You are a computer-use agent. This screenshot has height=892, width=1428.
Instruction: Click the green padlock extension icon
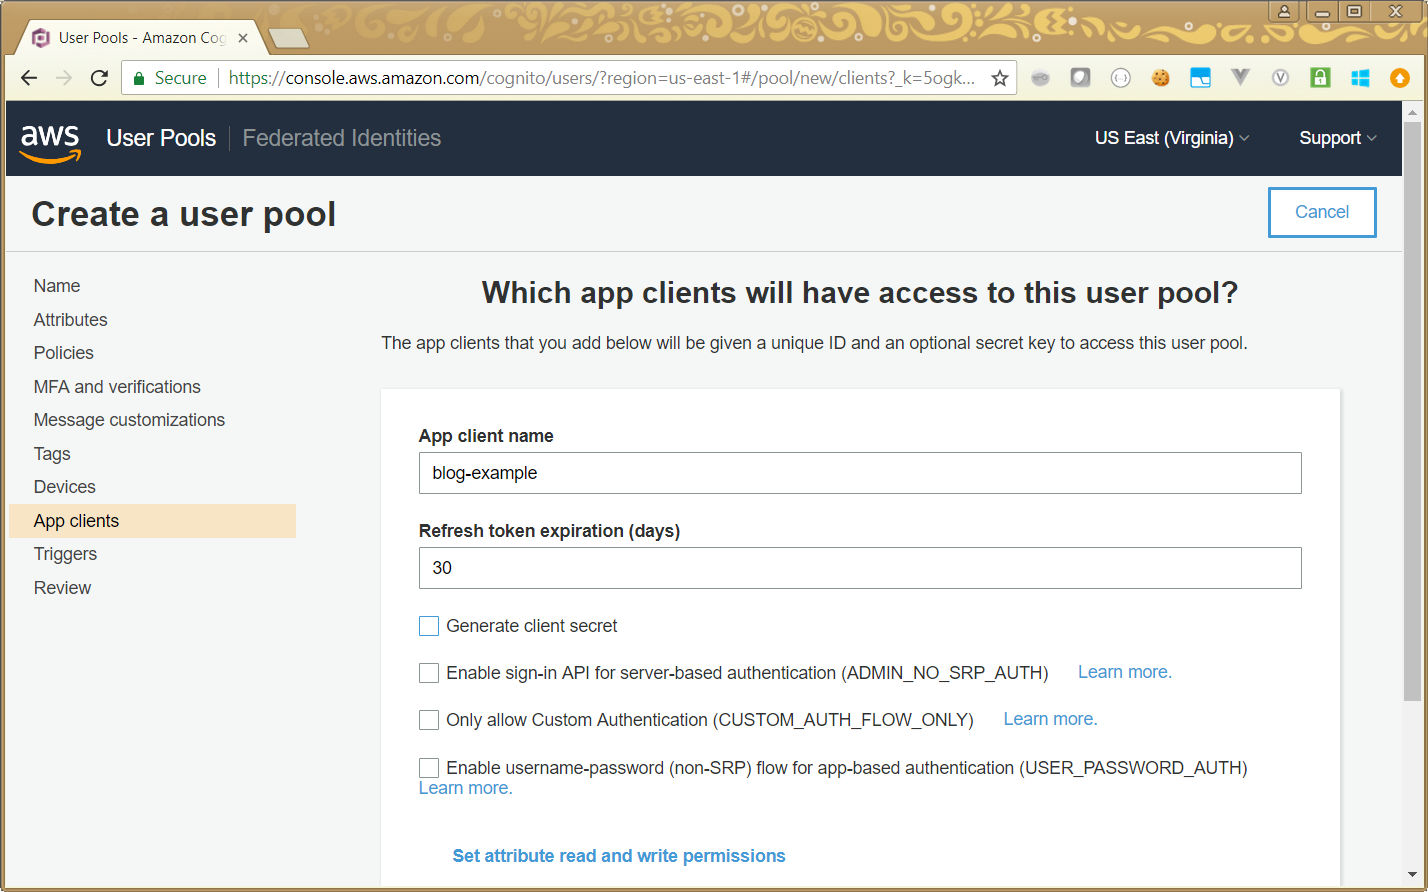click(1320, 78)
